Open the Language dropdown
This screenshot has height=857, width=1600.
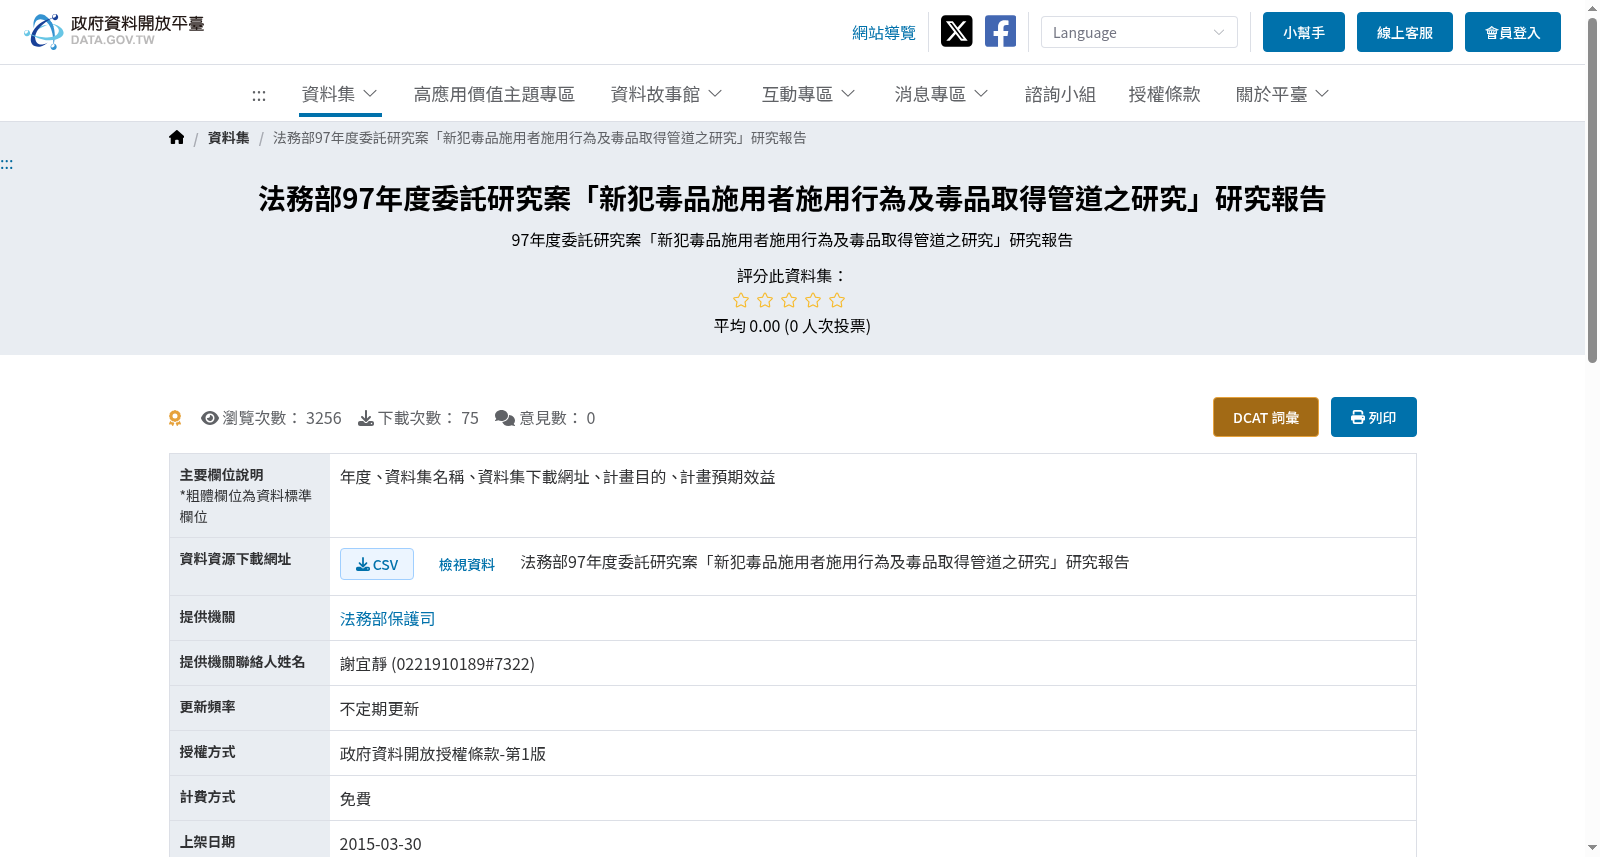coord(1139,32)
